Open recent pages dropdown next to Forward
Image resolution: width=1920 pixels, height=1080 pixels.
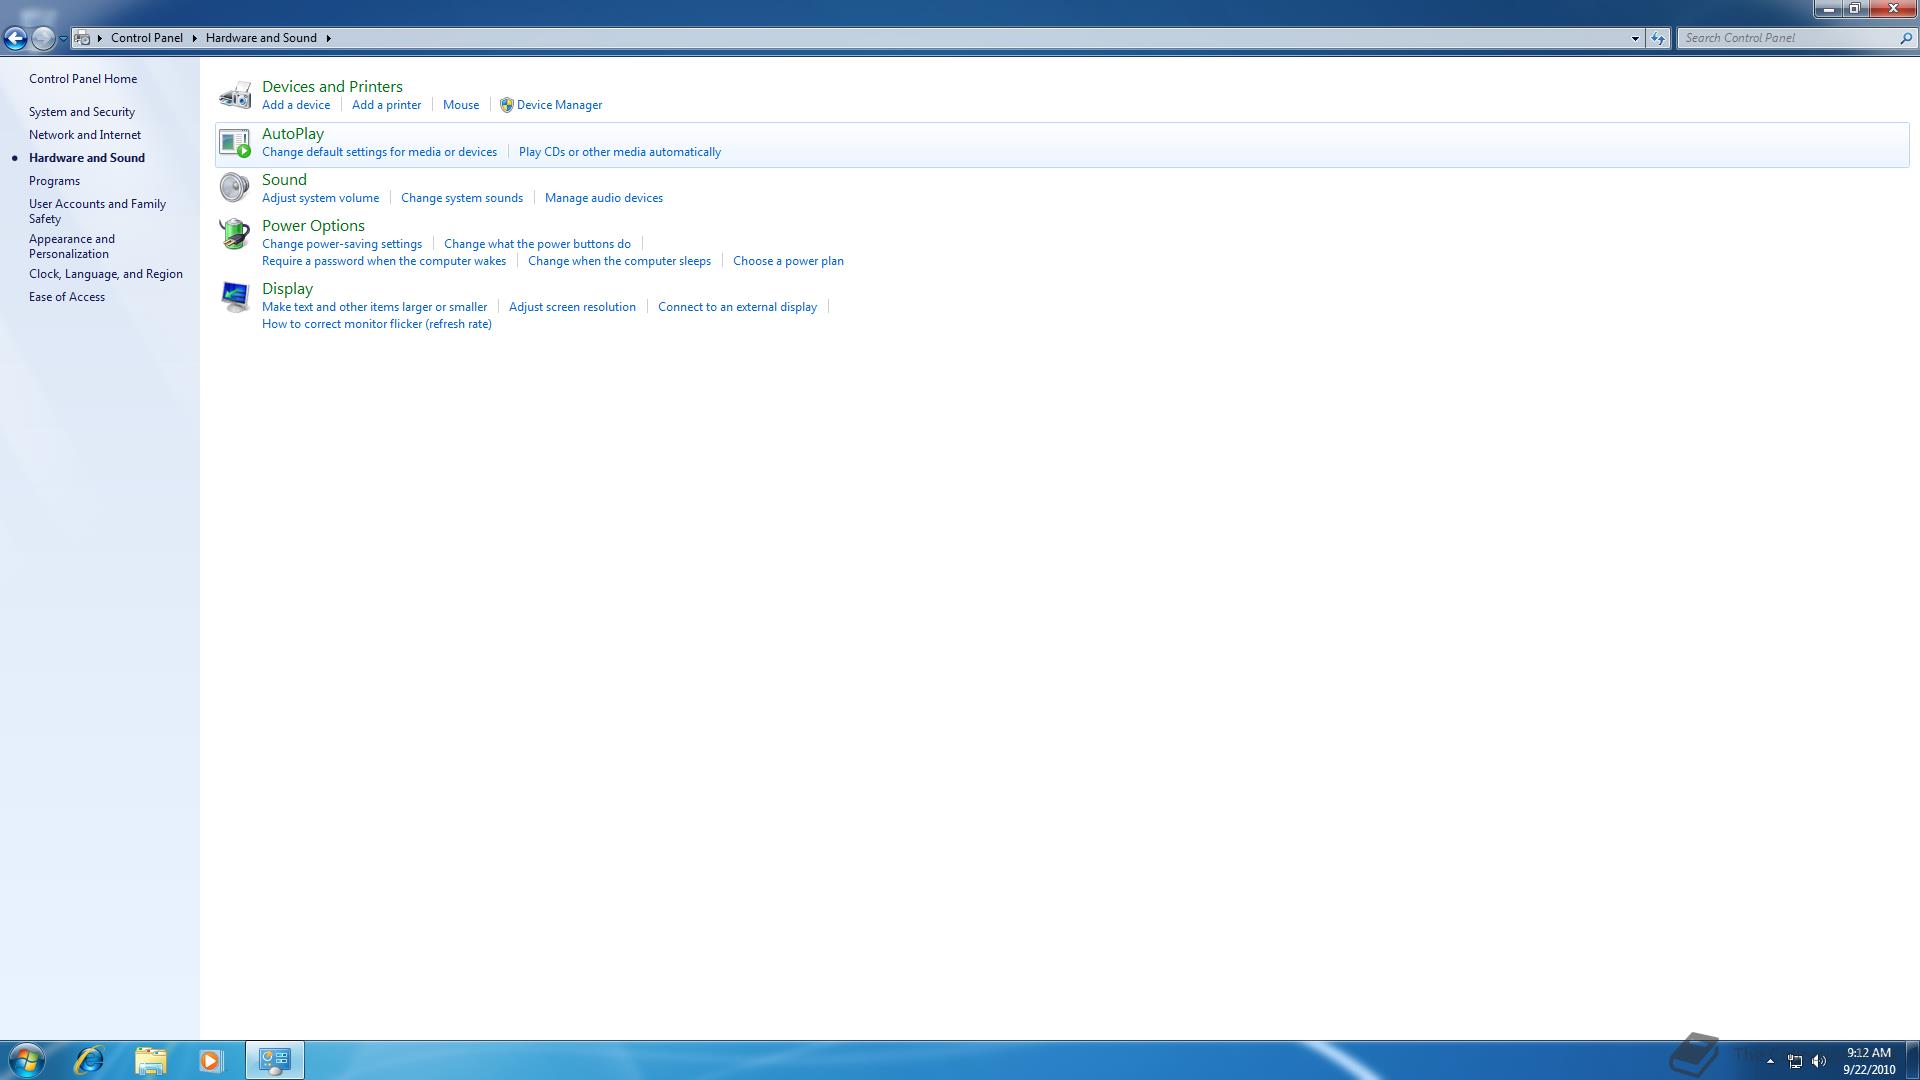point(63,38)
